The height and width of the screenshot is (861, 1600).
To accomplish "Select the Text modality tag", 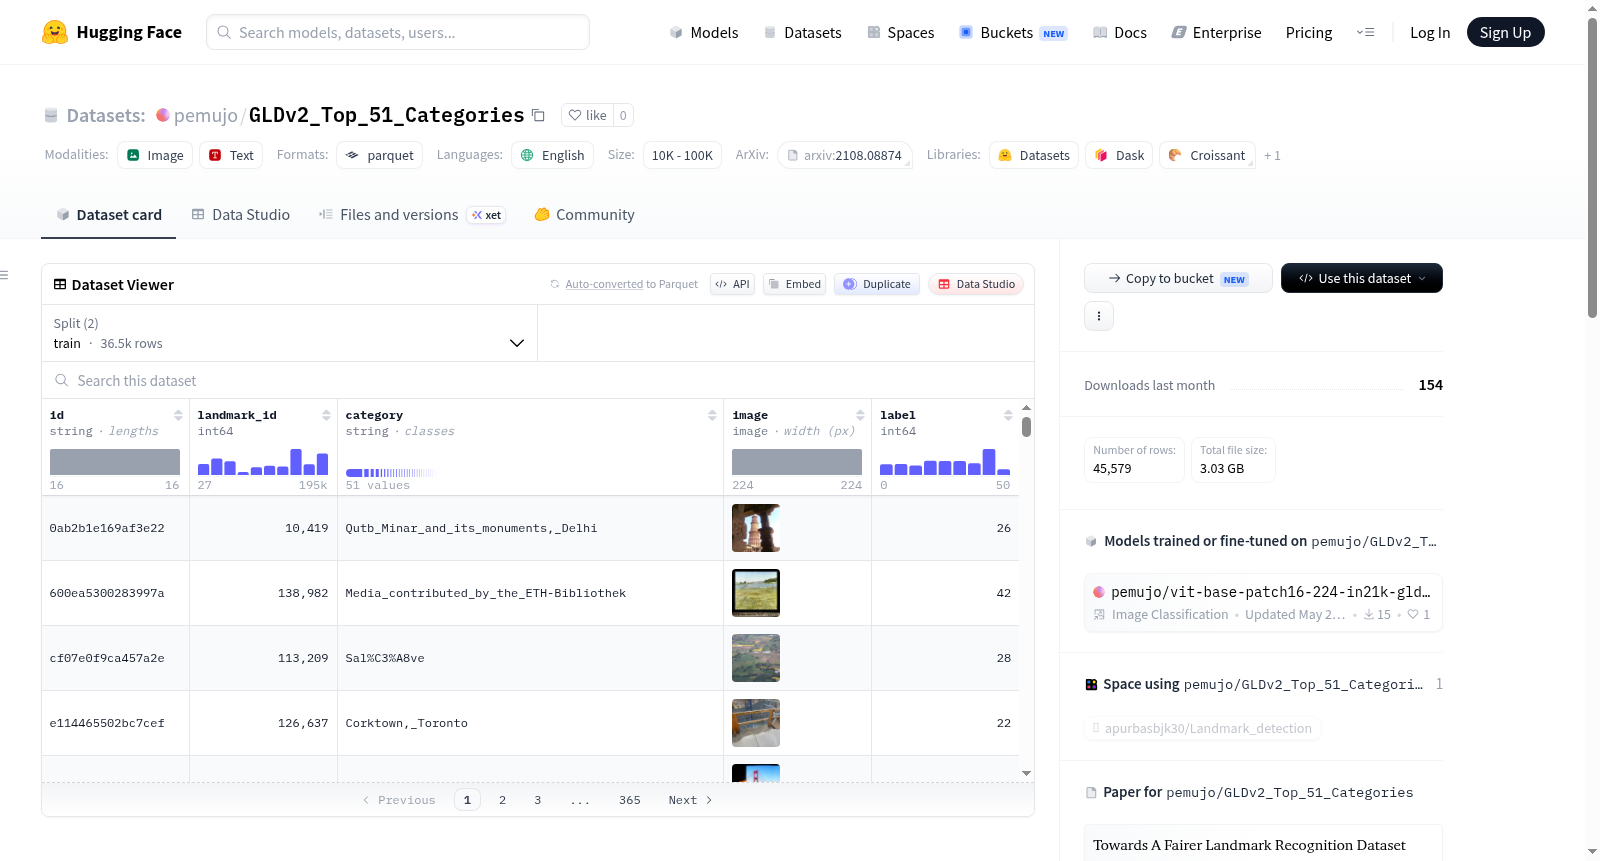I will pyautogui.click(x=231, y=155).
